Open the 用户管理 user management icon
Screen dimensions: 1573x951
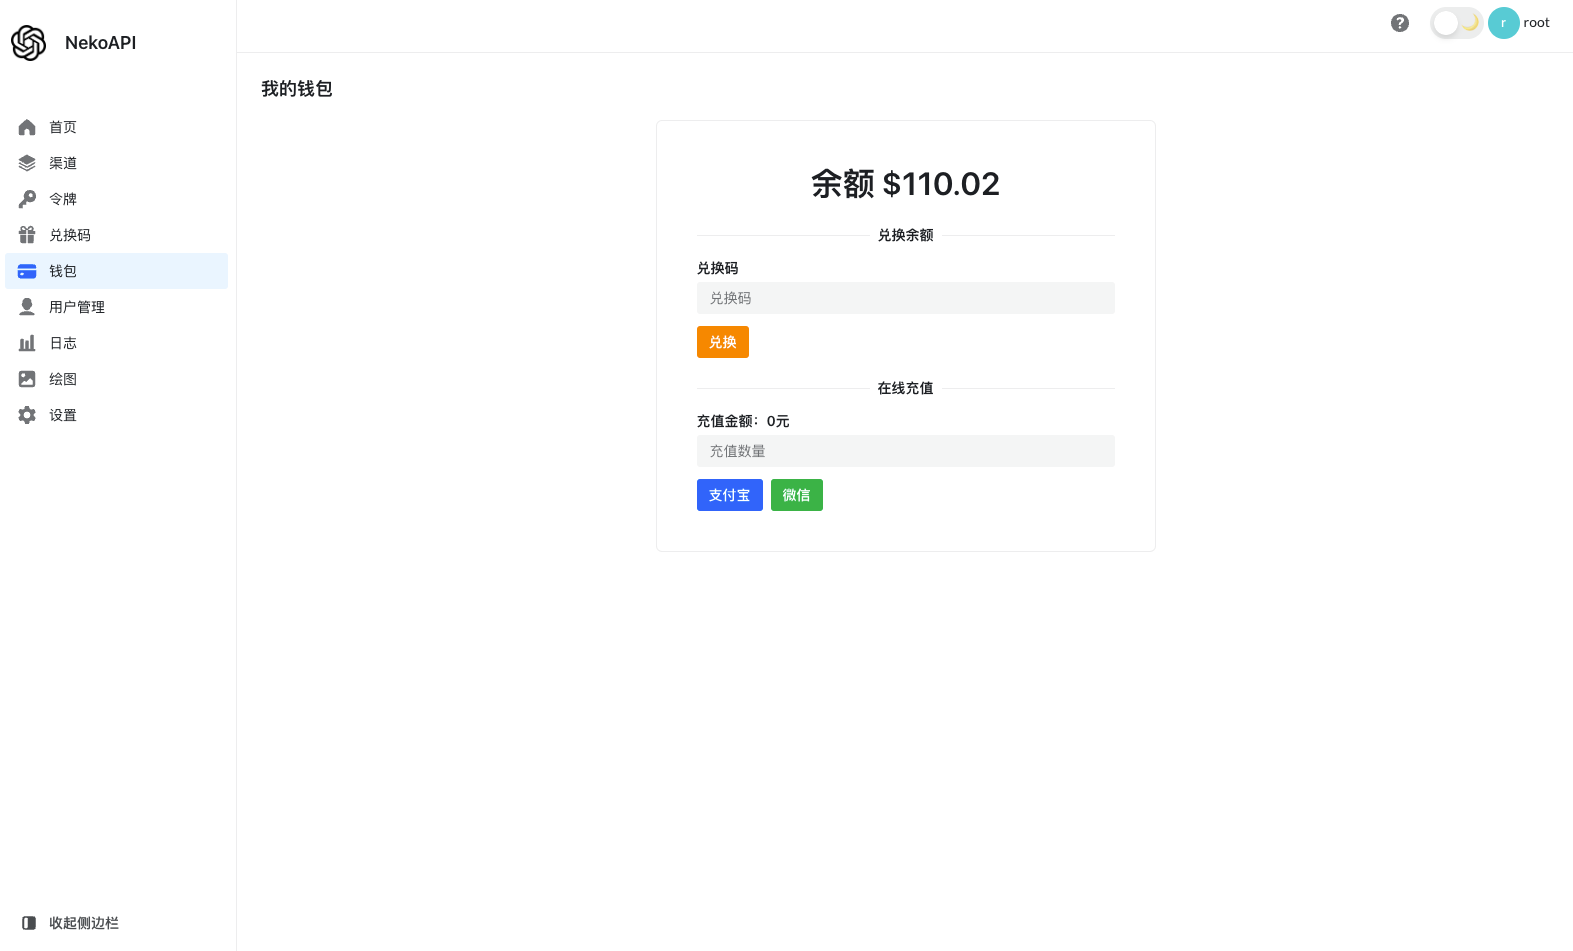(x=27, y=306)
